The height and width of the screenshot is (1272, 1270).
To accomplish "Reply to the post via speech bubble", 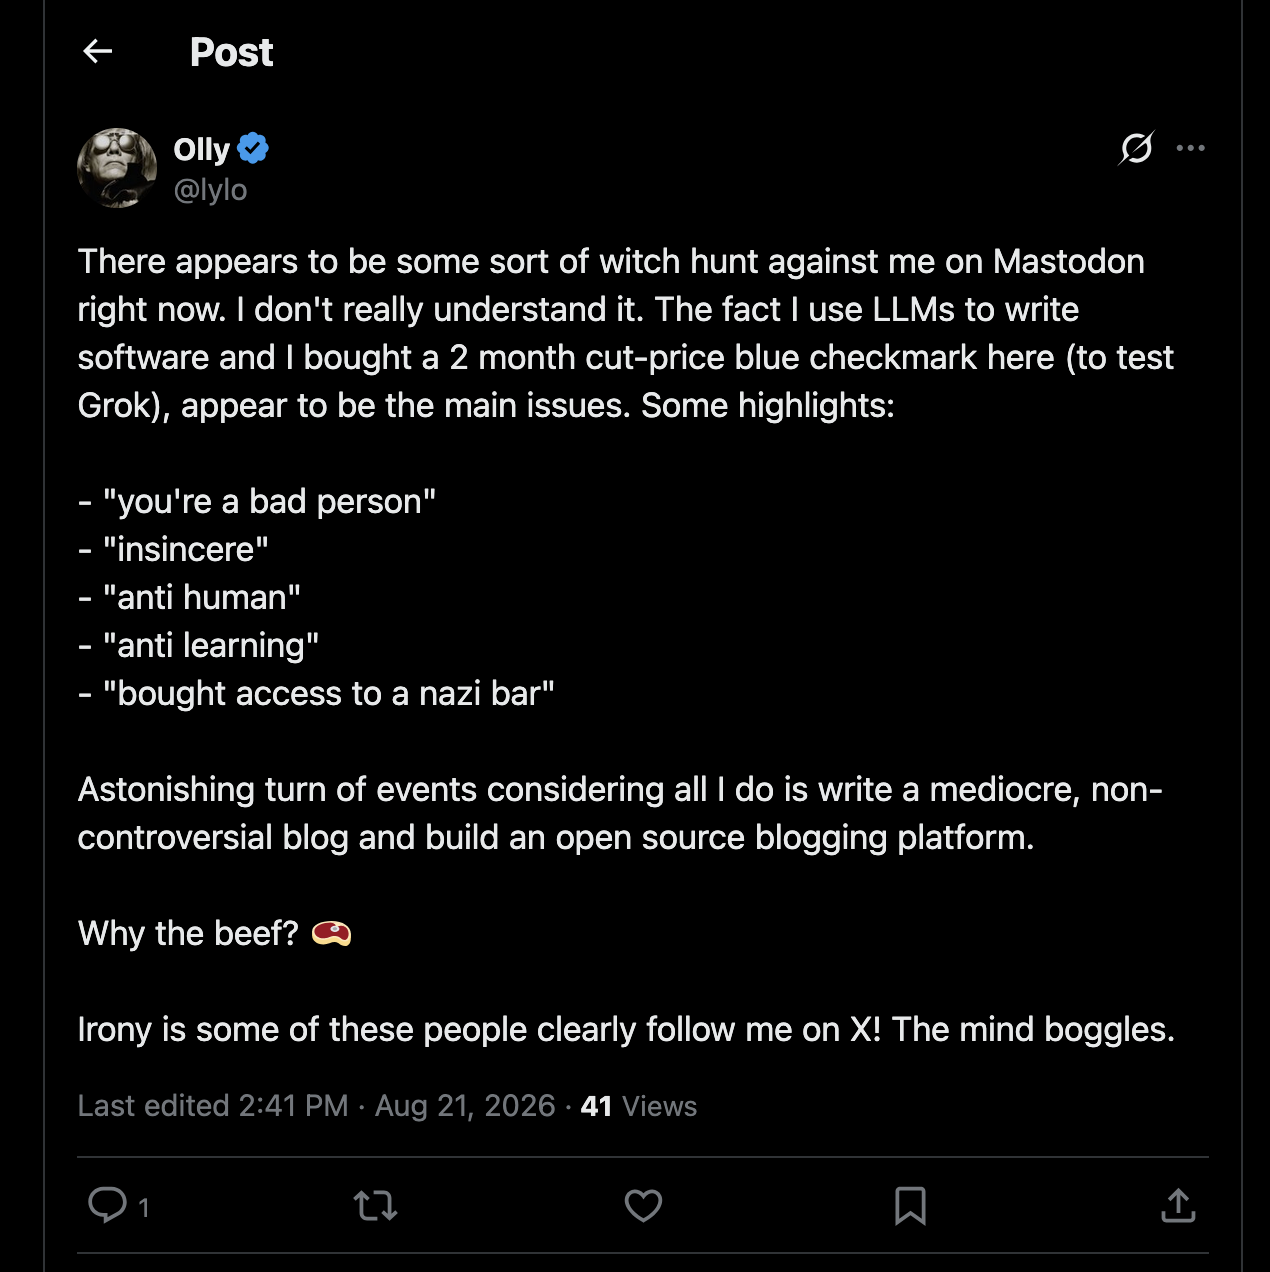I will pos(107,1205).
